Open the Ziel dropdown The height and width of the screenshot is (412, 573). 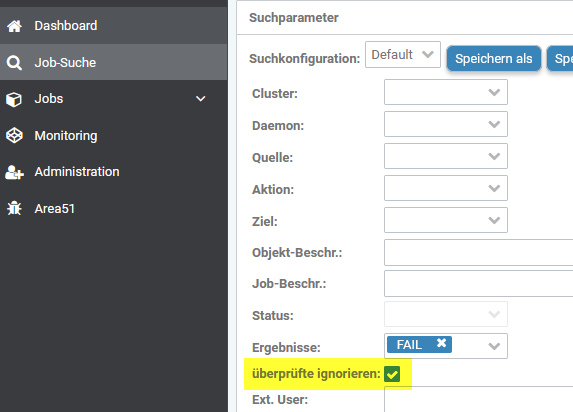coord(446,220)
